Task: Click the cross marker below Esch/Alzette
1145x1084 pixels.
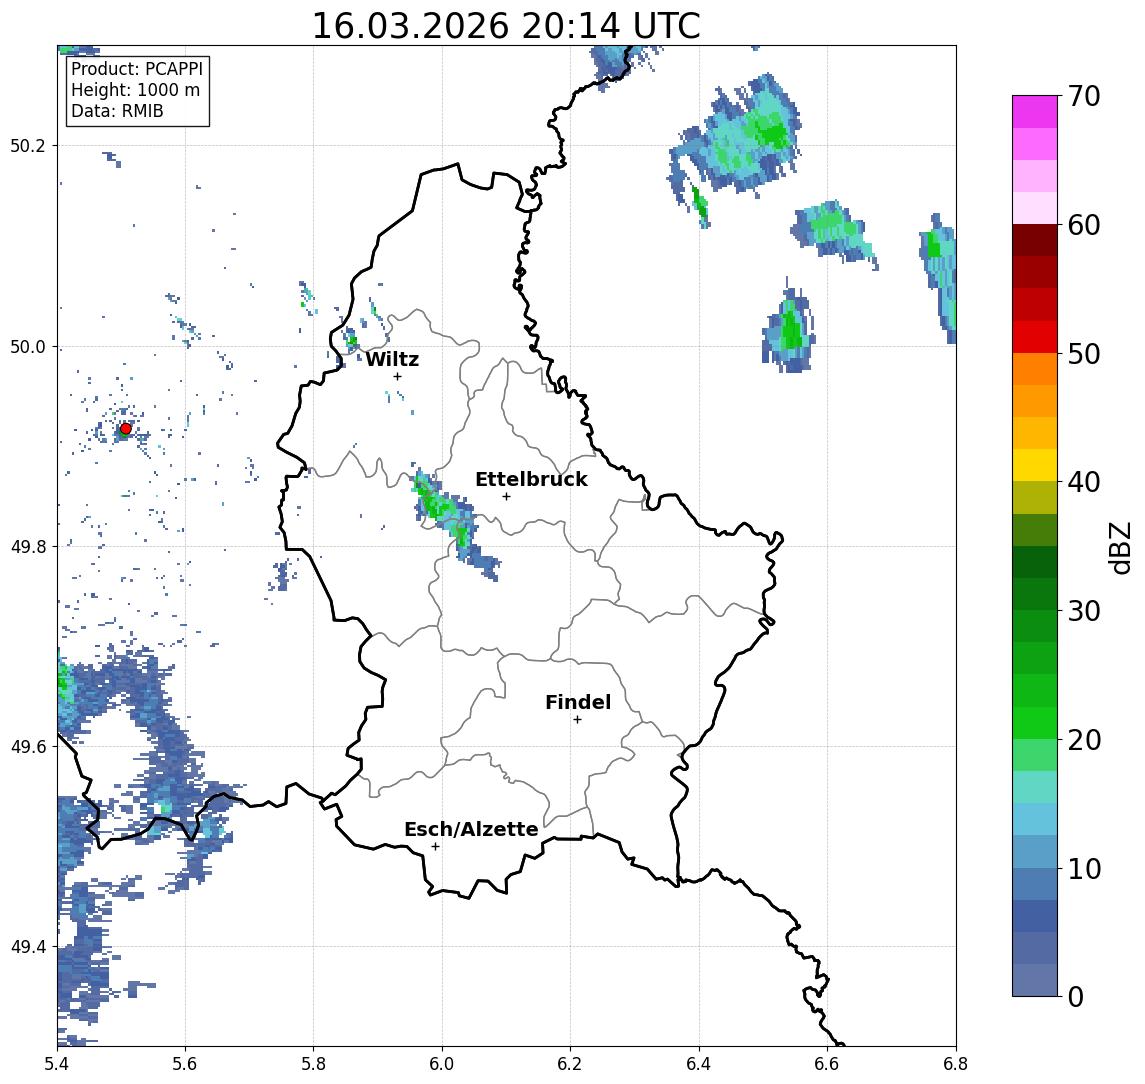Action: [435, 847]
